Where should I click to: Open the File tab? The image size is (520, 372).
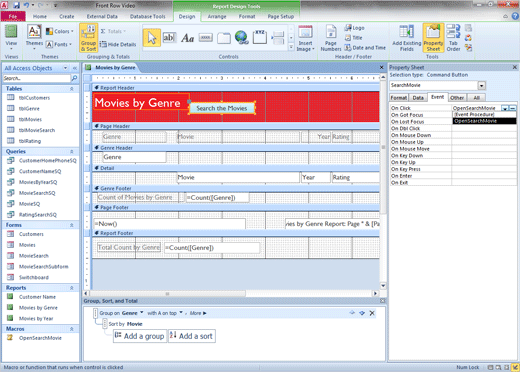pos(13,16)
